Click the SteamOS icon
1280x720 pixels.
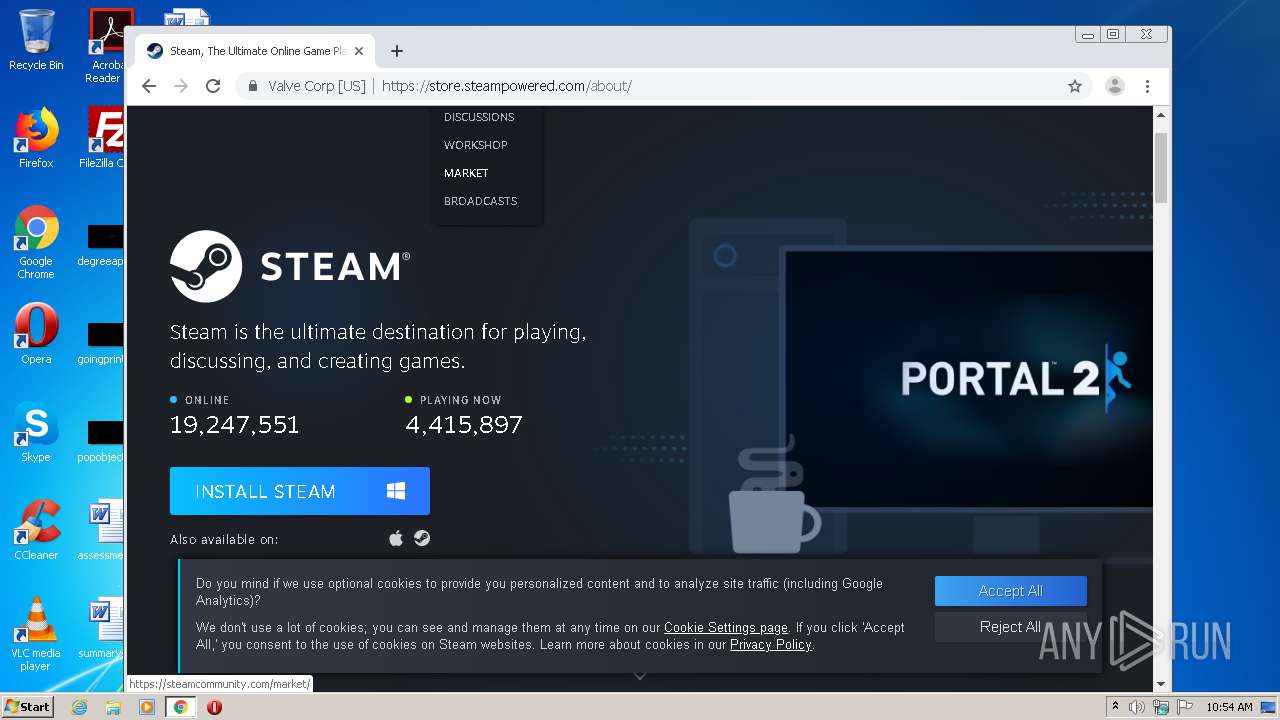coord(423,538)
